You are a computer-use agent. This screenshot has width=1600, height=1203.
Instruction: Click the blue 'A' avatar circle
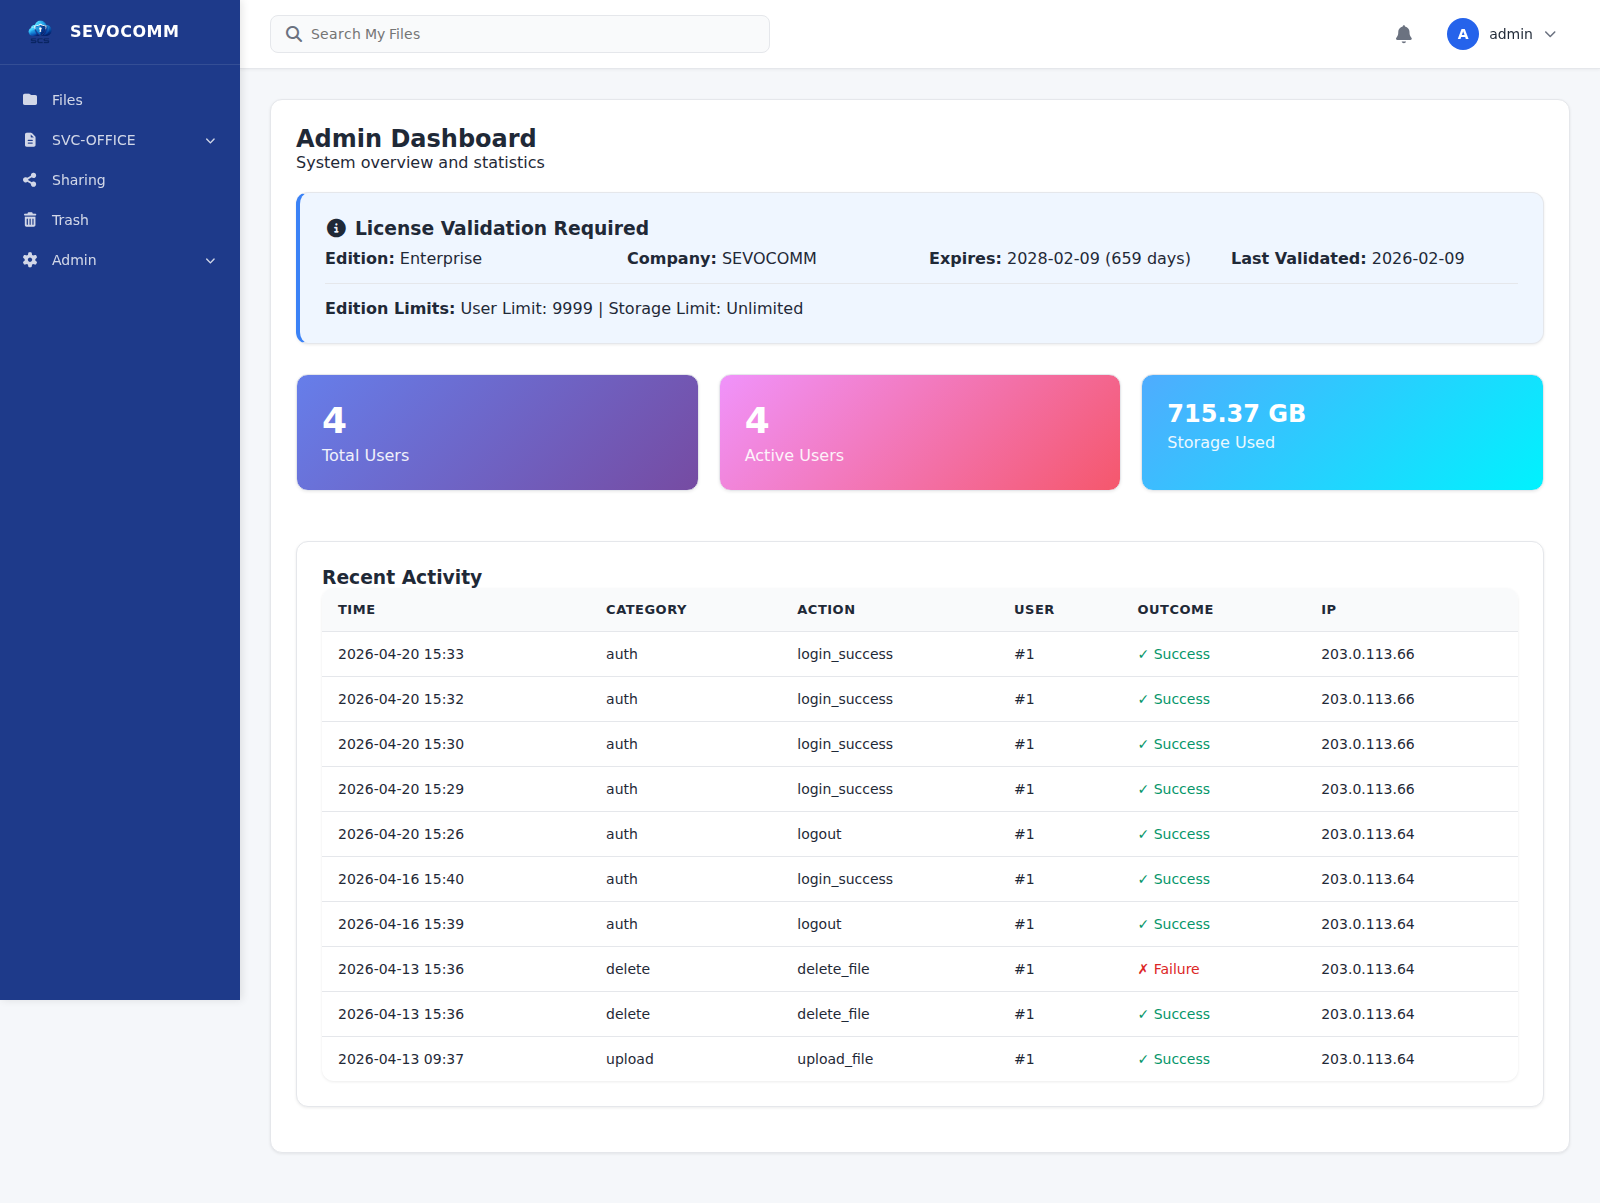tap(1462, 33)
